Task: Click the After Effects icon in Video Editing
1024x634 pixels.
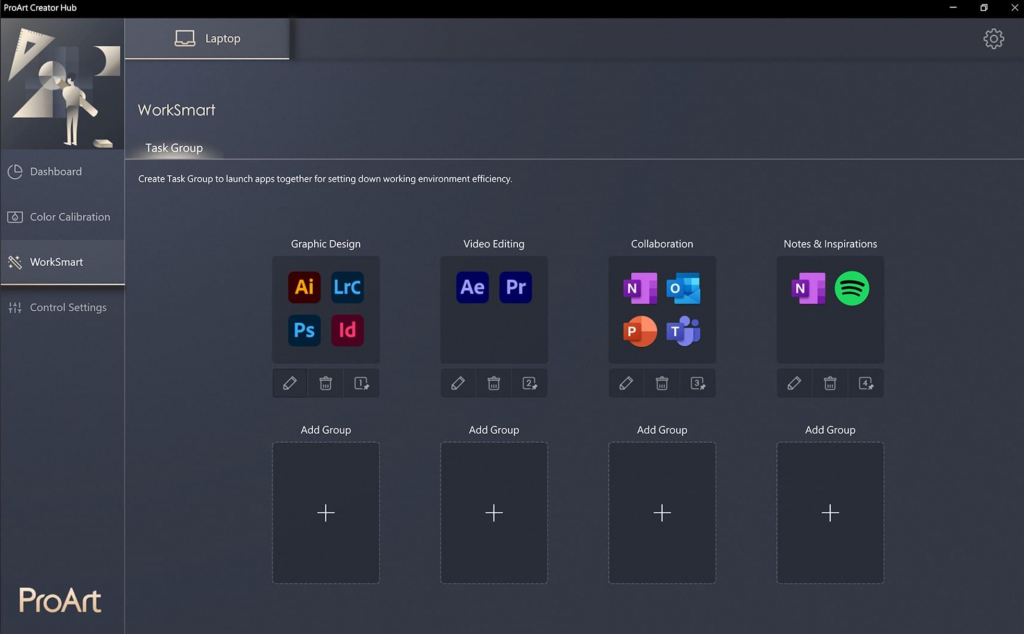Action: 472,287
